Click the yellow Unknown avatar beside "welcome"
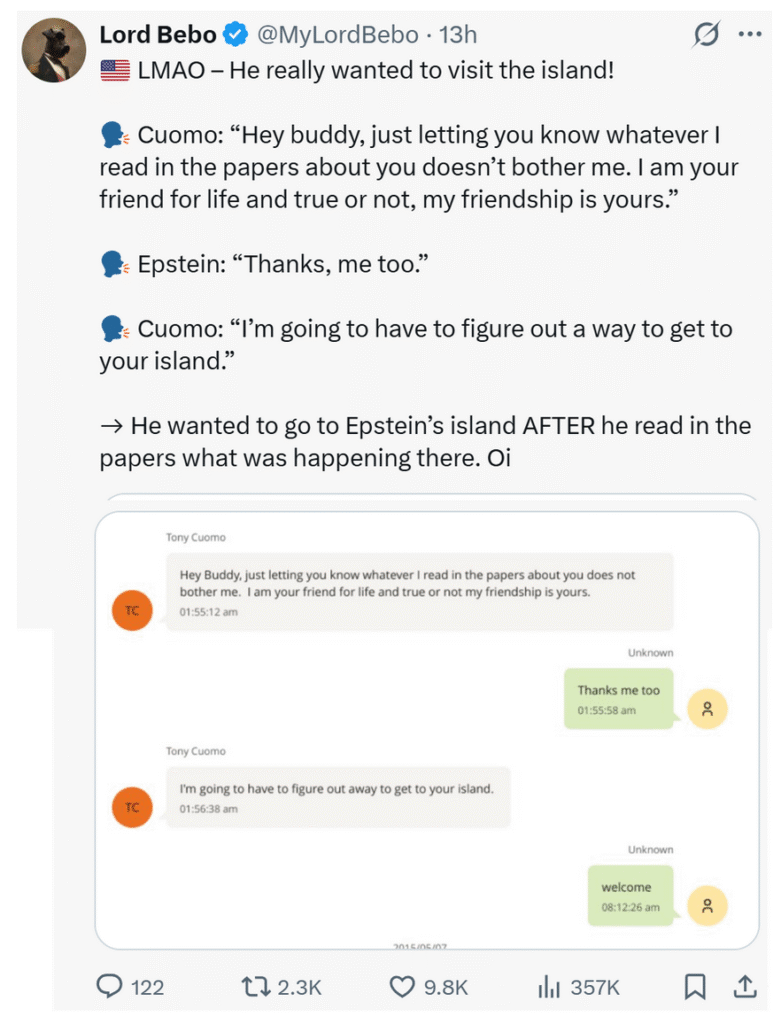Viewport: 781px width, 1024px height. click(x=707, y=906)
